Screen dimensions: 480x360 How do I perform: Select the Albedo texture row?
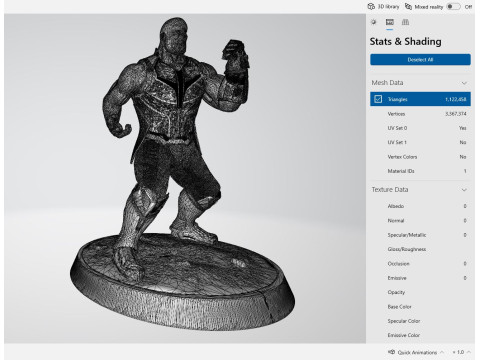click(x=420, y=206)
